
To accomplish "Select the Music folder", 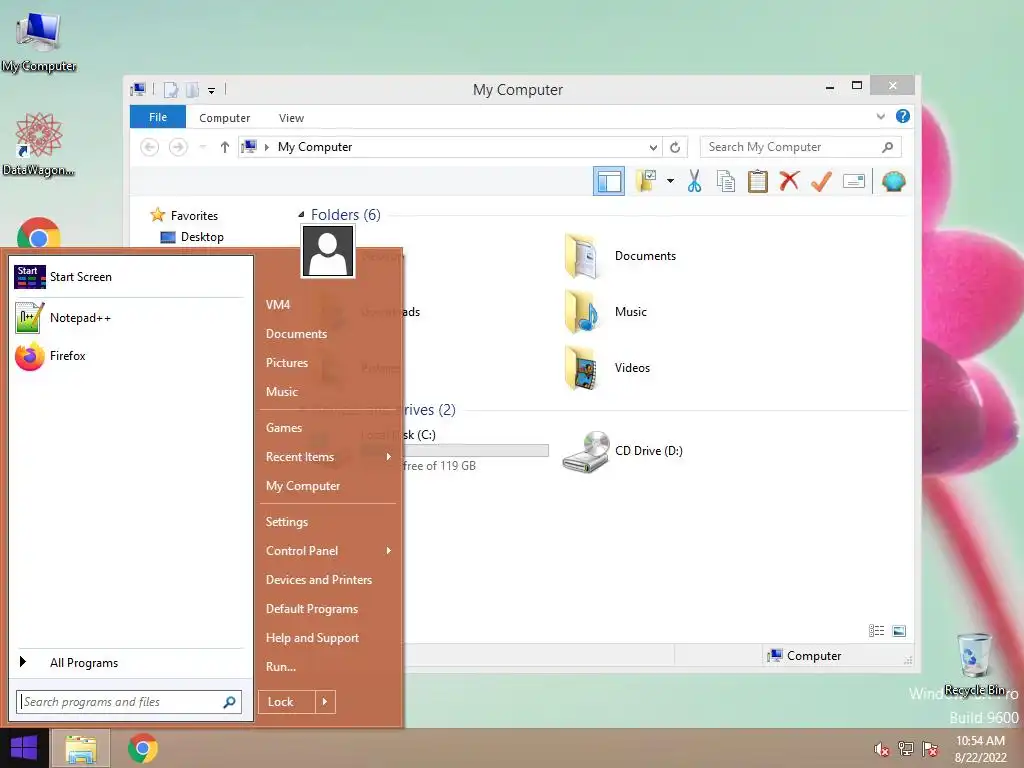I will coord(606,312).
